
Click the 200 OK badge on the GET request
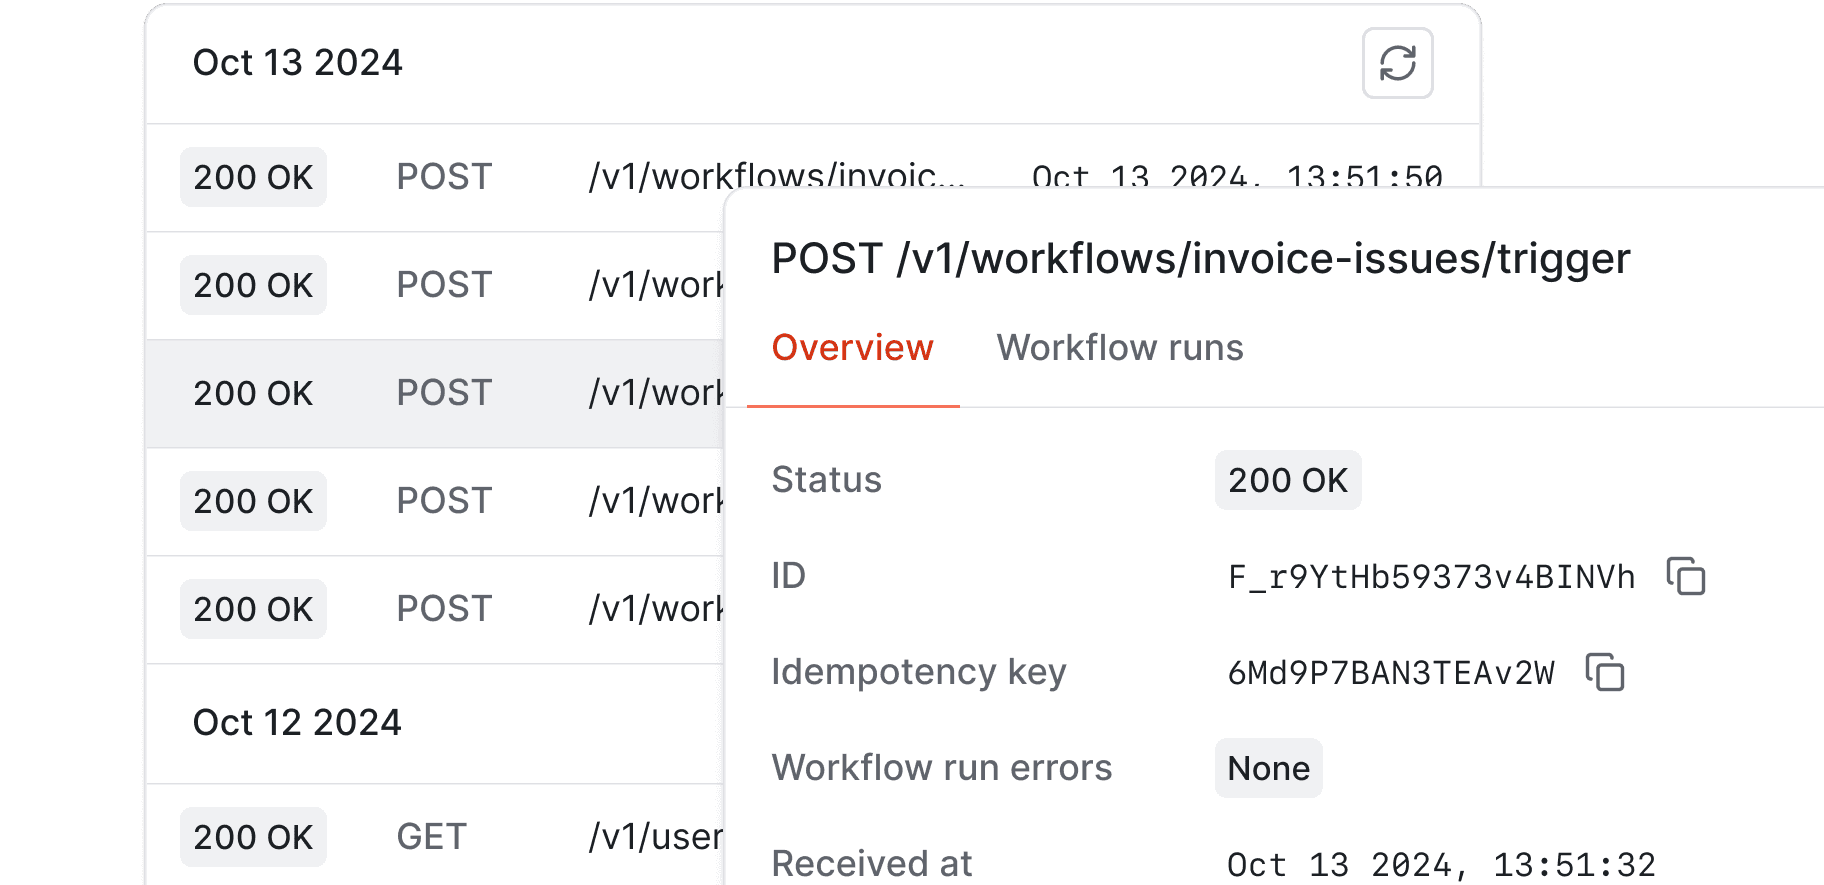[253, 836]
